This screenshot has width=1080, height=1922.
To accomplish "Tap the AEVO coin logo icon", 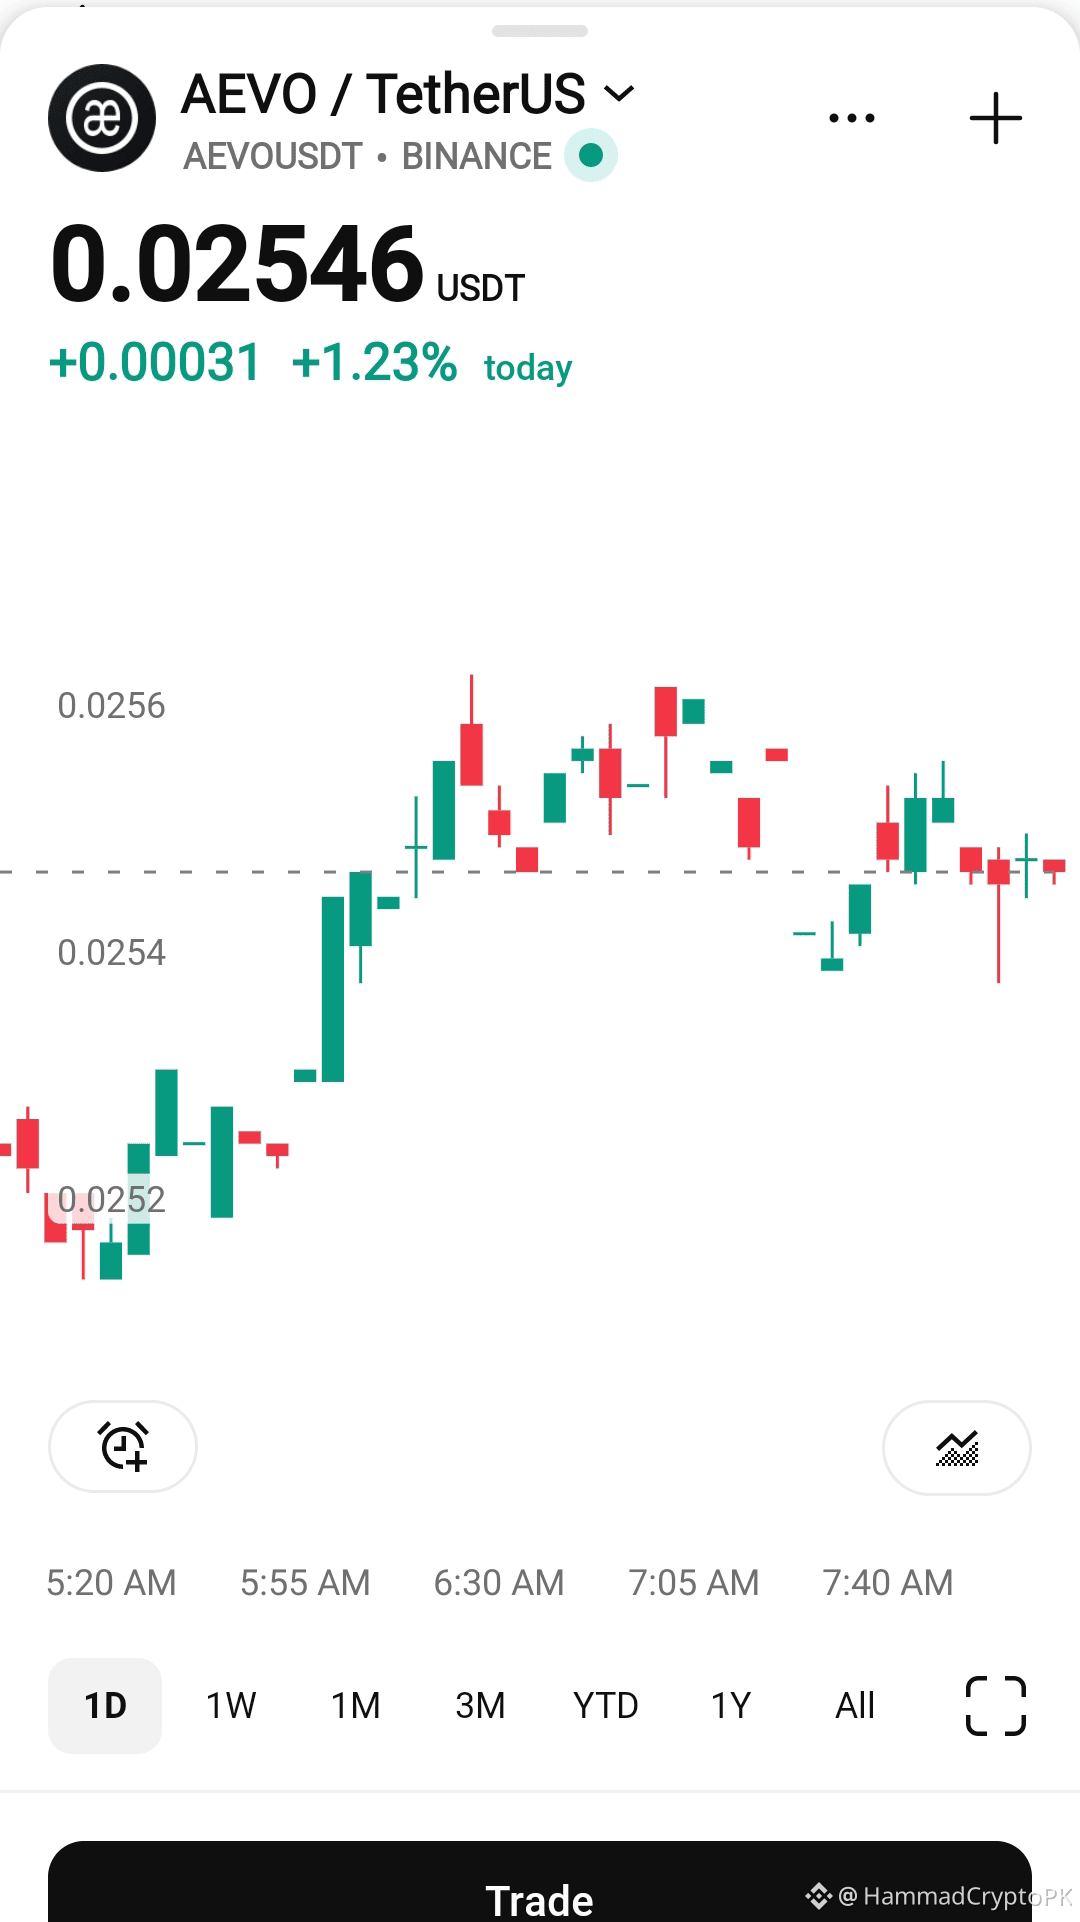I will (102, 118).
